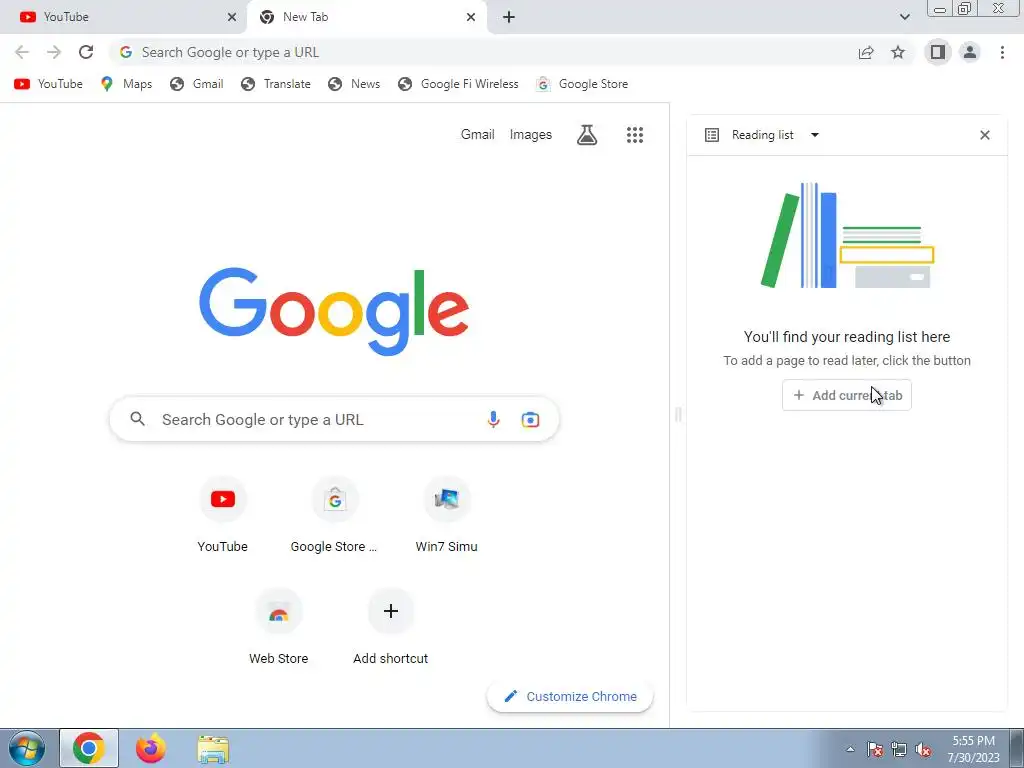Bookmark this tab with star icon
This screenshot has width=1024, height=768.
(898, 52)
